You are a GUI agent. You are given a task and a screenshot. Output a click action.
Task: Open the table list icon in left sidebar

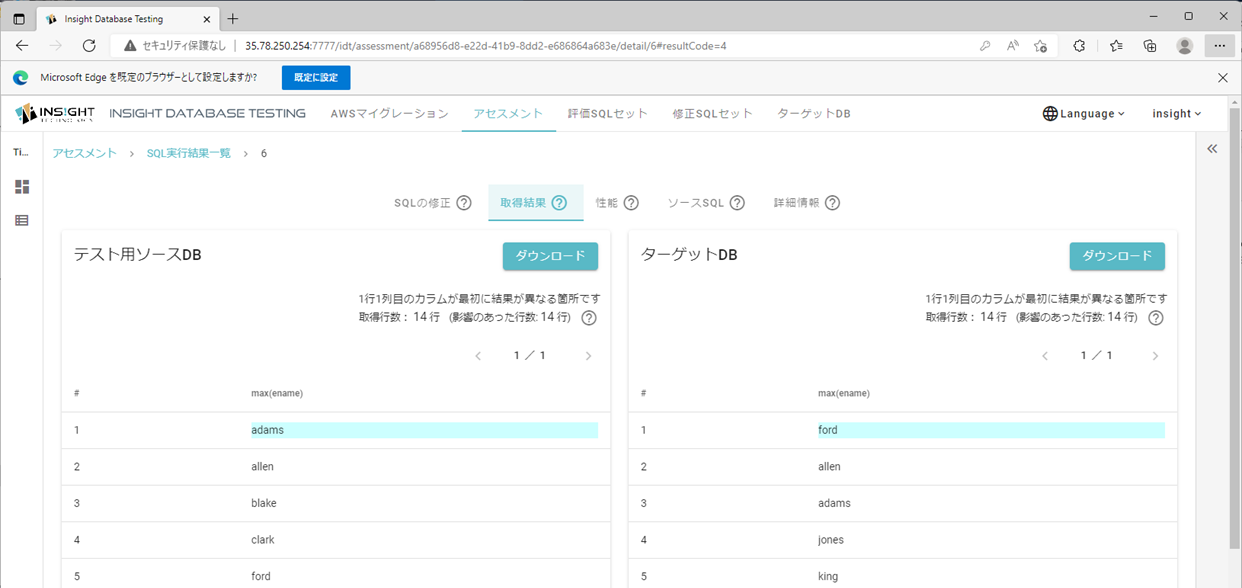(x=22, y=220)
